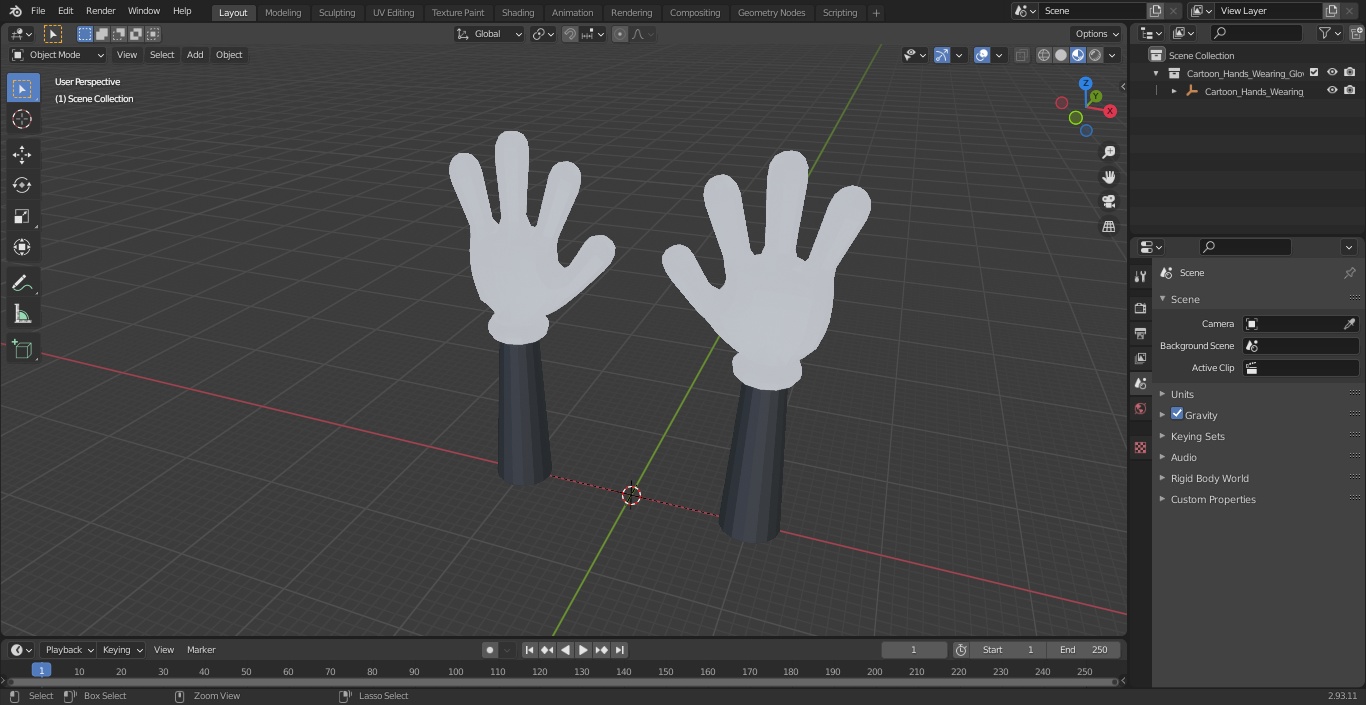Expand the Cartoon_Hands_Wearing tree item
Screen dimensions: 1366x705
[1174, 91]
